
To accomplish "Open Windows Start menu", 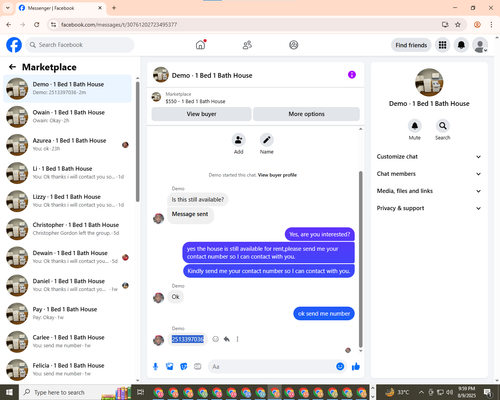I will [x=9, y=392].
